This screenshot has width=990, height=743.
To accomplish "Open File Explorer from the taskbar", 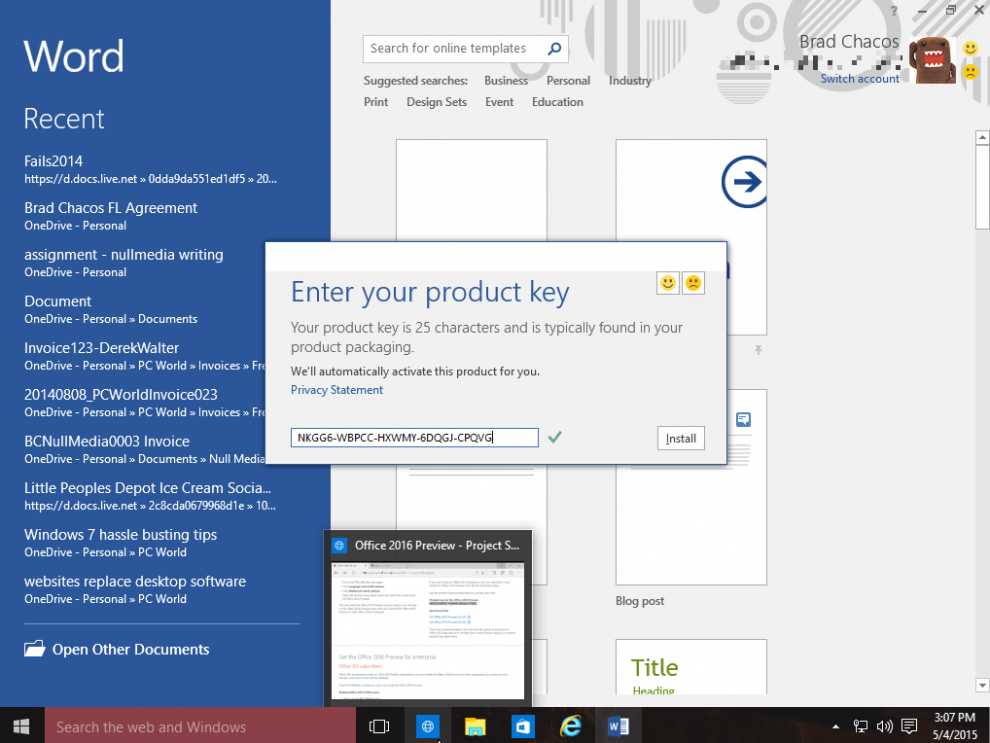I will (475, 727).
